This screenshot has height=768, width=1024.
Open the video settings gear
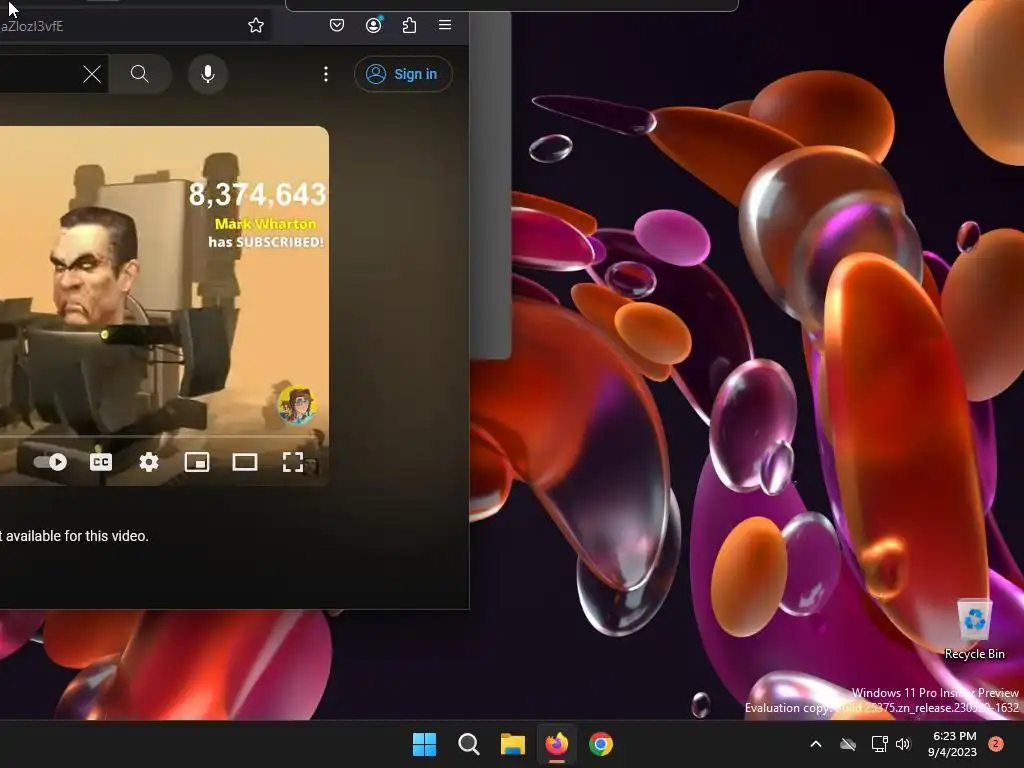(x=149, y=462)
